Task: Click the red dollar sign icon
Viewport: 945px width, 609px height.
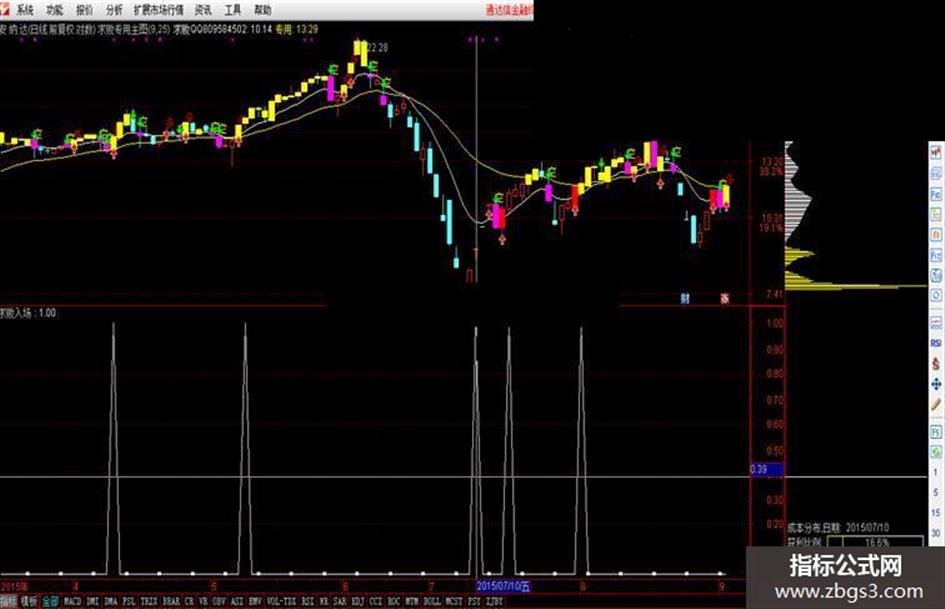Action: point(935,364)
